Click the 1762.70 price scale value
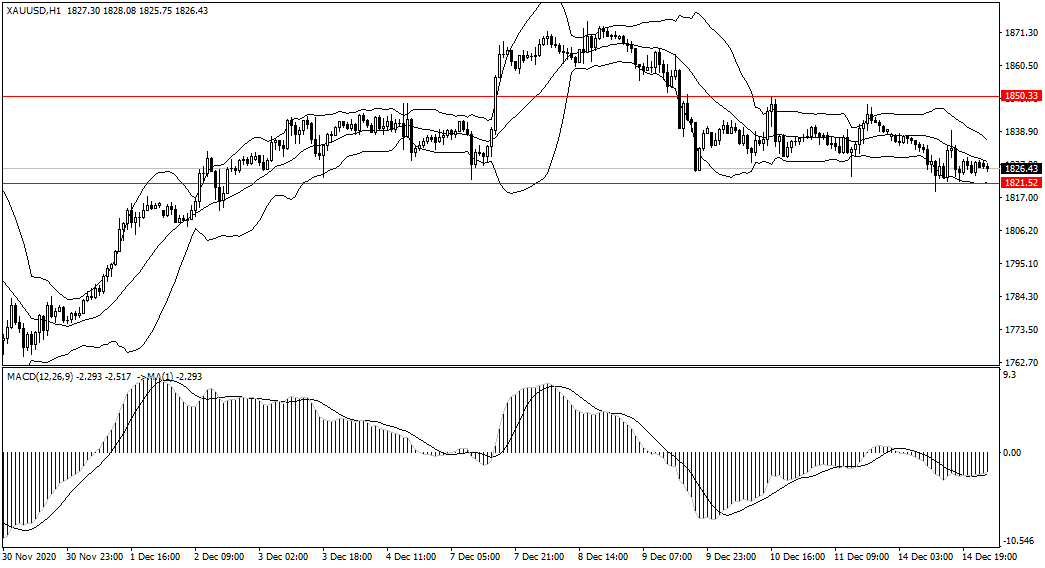The height and width of the screenshot is (568, 1045). coord(1021,362)
